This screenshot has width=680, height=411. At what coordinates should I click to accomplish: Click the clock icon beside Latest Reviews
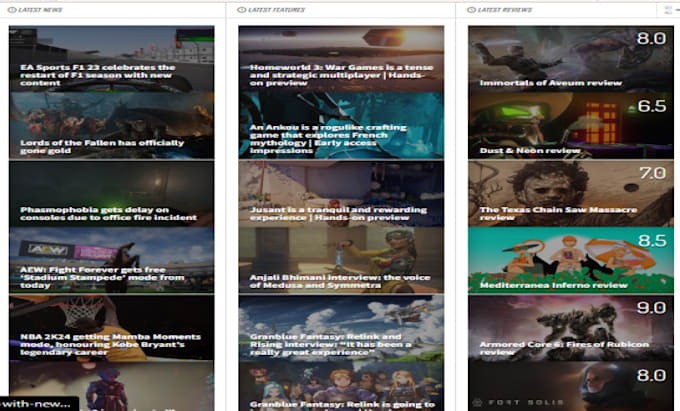pyautogui.click(x=471, y=10)
